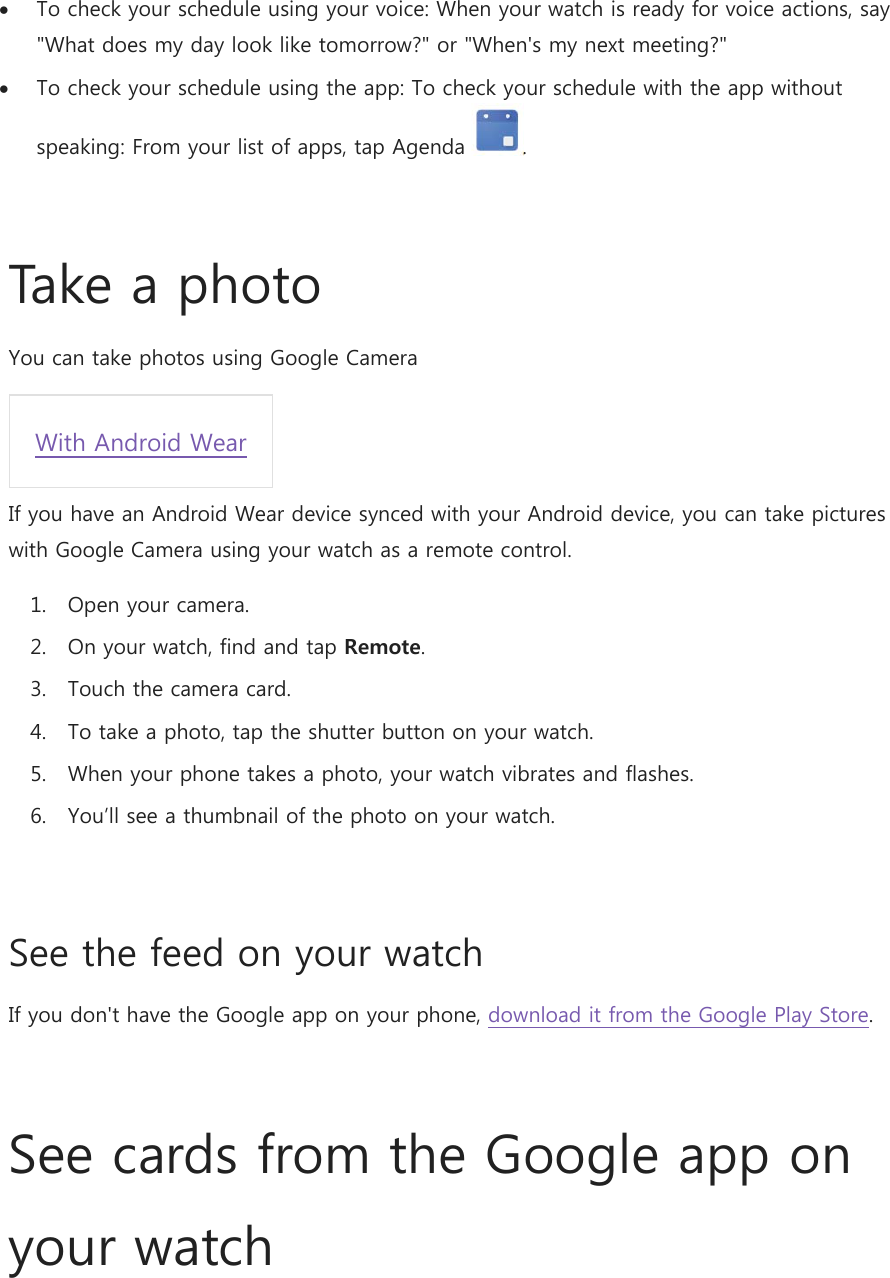
Task: Select the See the feed on your watch heading
Action: coord(245,953)
